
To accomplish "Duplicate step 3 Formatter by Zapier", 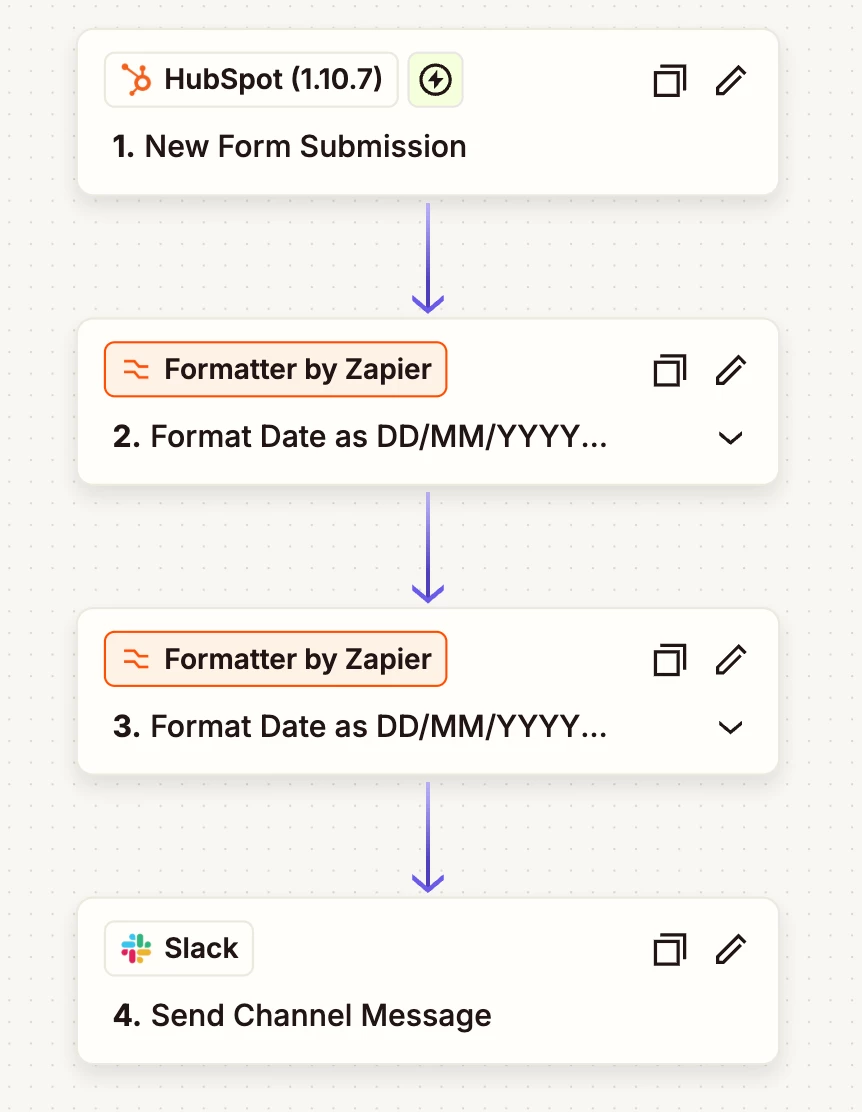I will (670, 660).
